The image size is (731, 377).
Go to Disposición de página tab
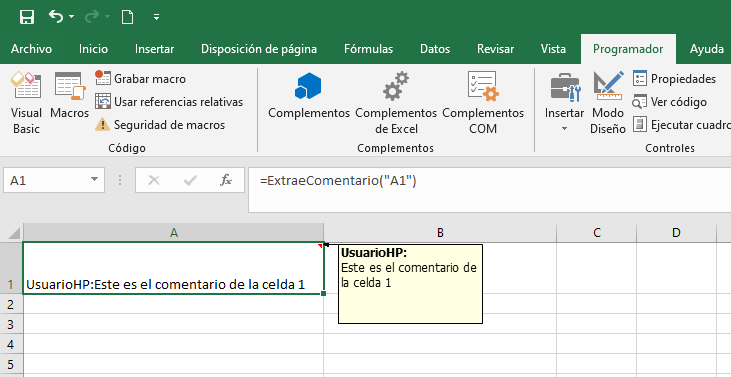click(259, 49)
